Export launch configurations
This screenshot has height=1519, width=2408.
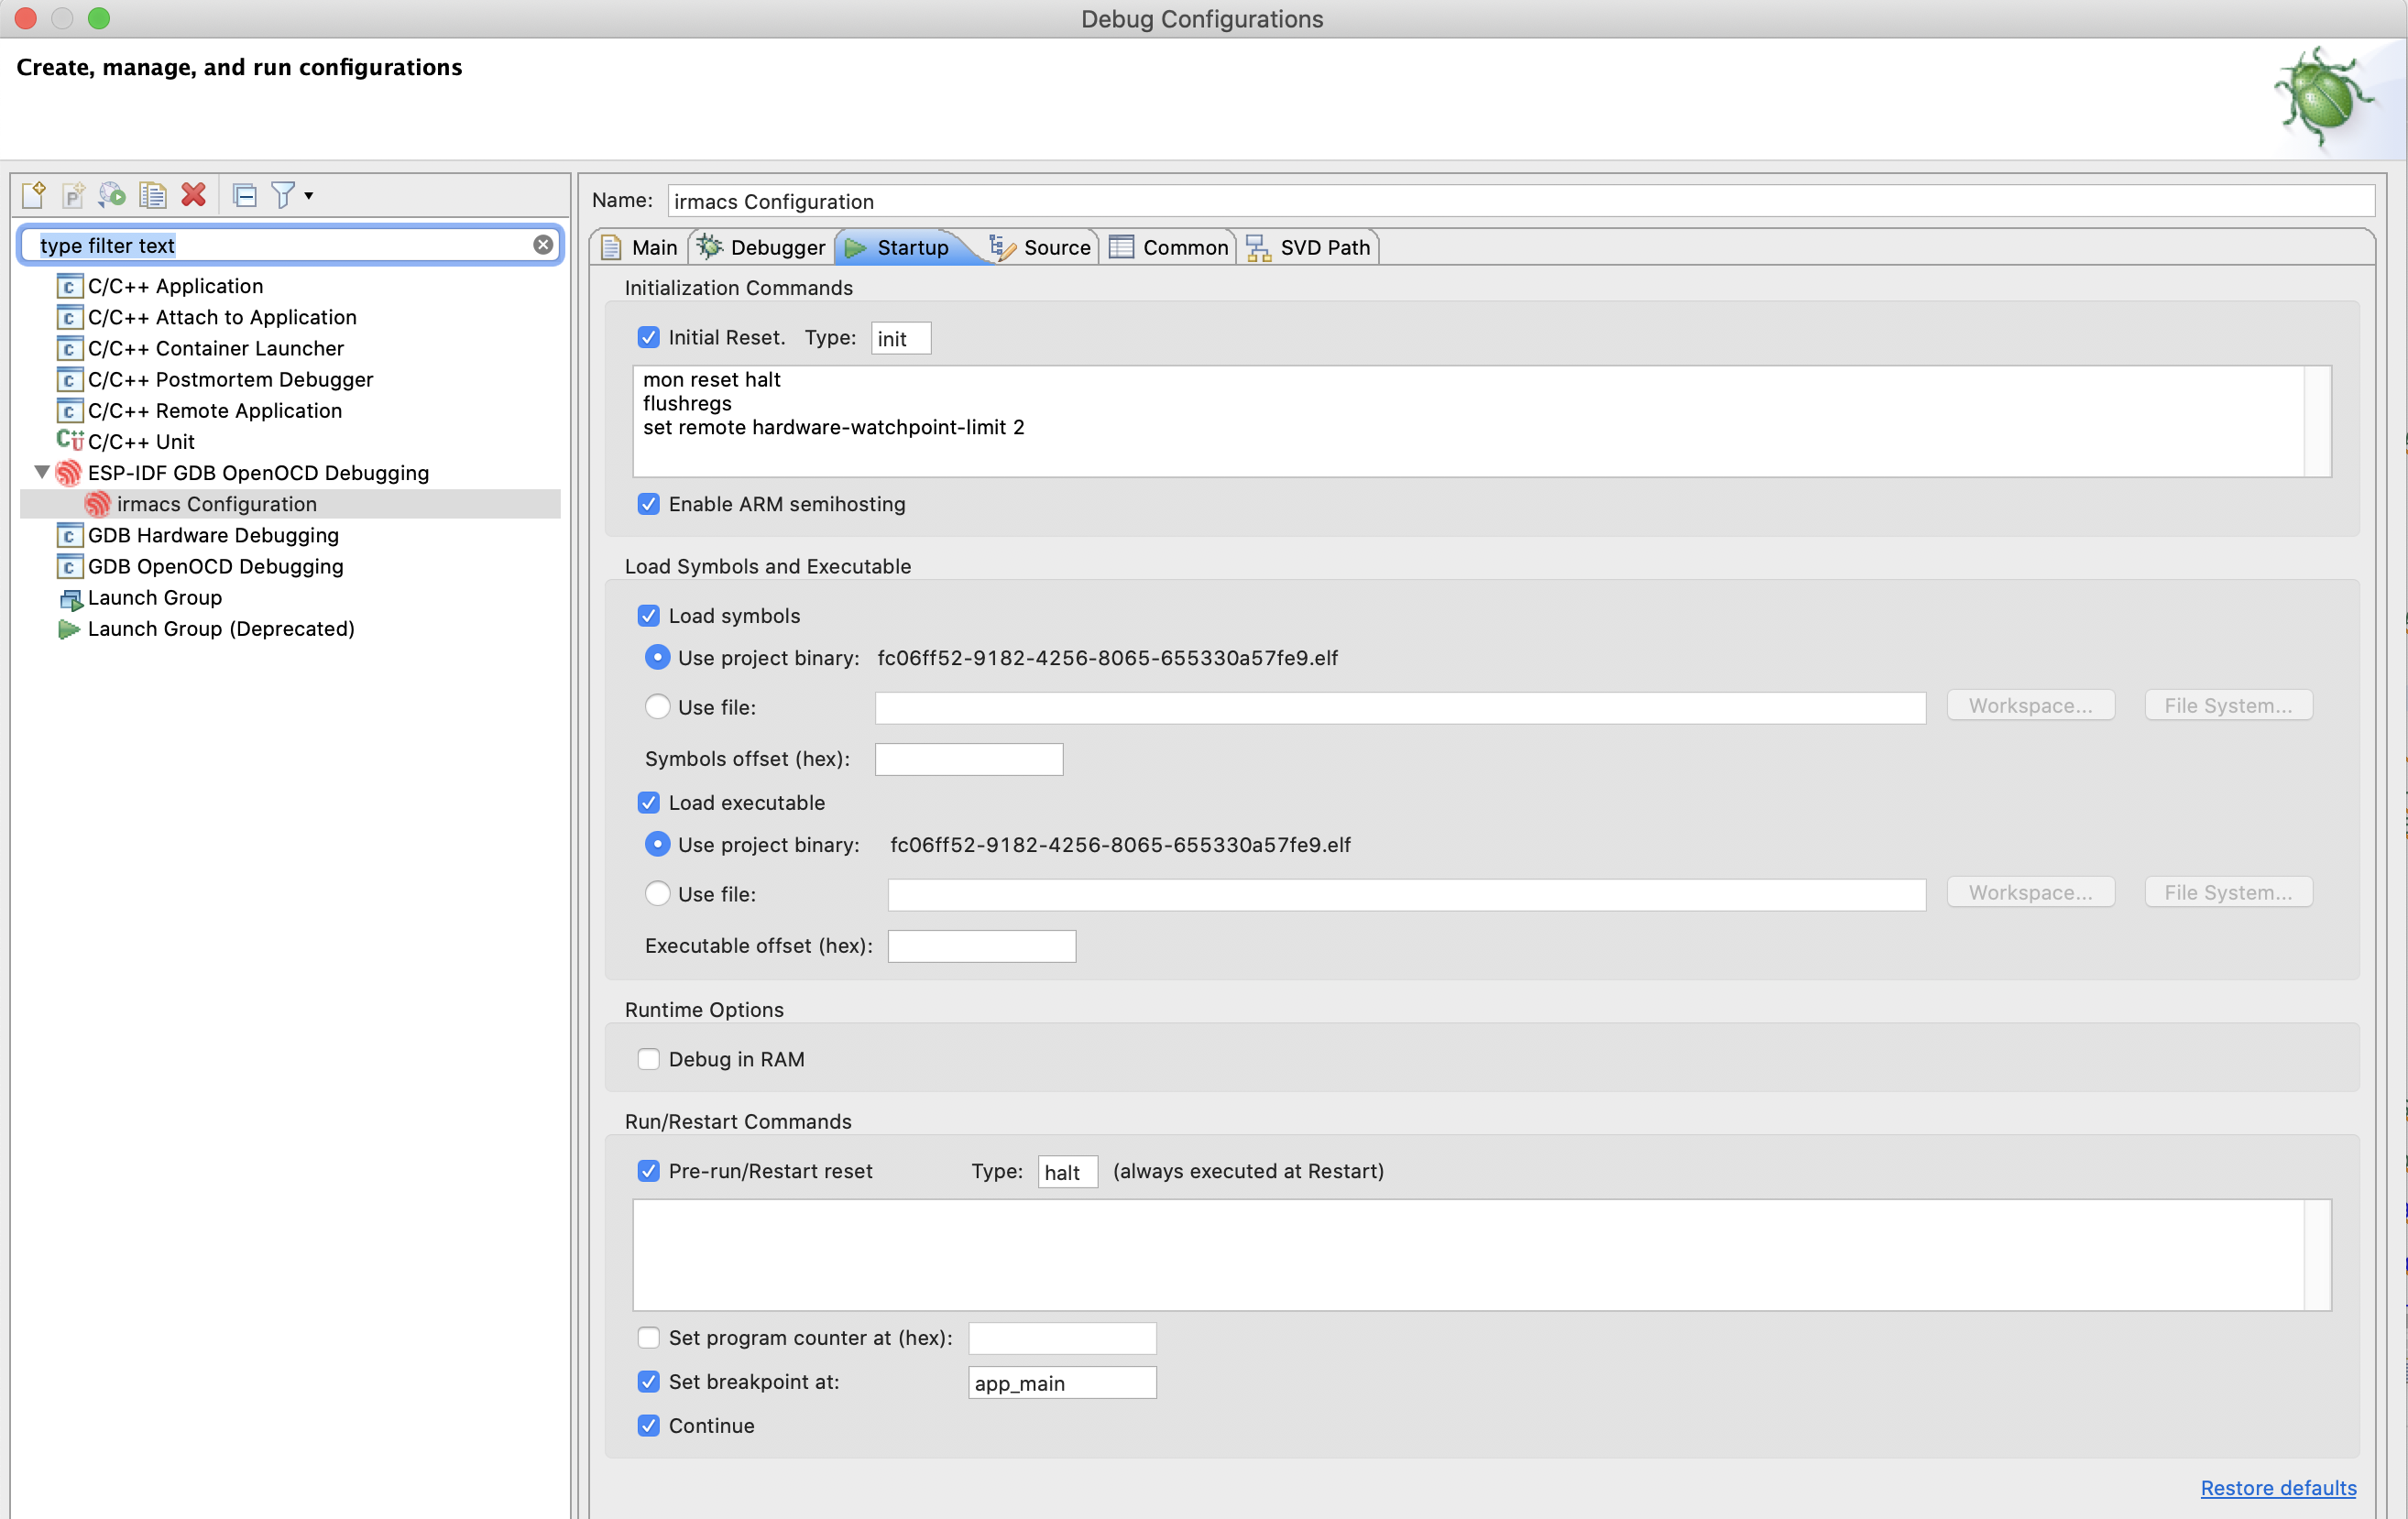[111, 195]
